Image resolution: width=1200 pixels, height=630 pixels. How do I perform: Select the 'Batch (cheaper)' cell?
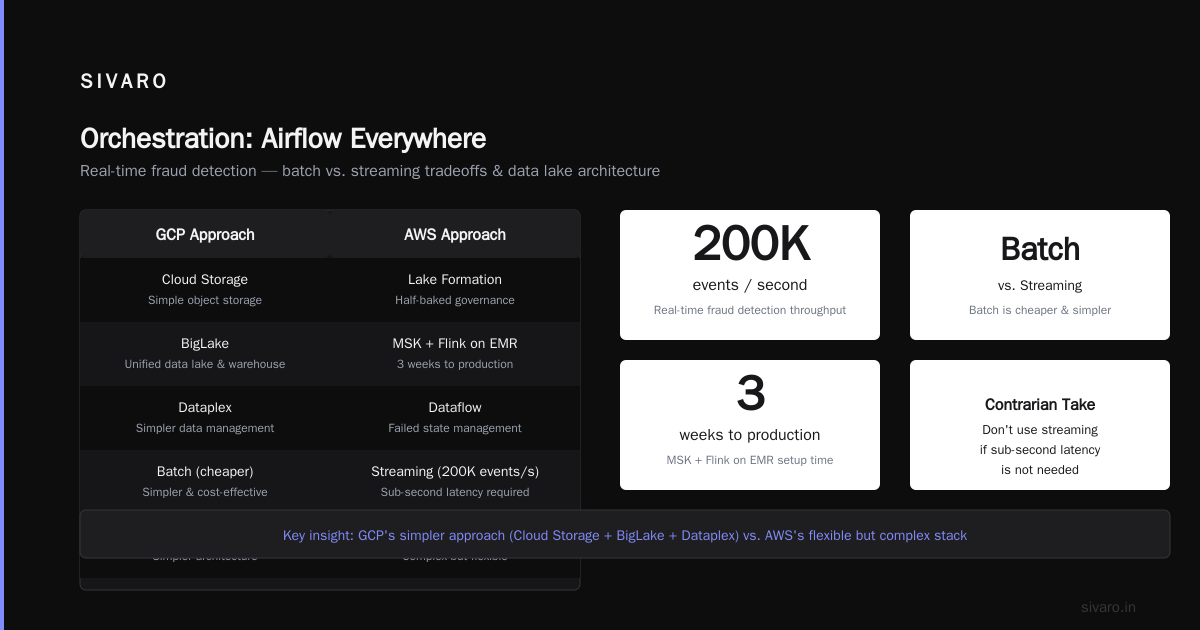[x=205, y=471]
